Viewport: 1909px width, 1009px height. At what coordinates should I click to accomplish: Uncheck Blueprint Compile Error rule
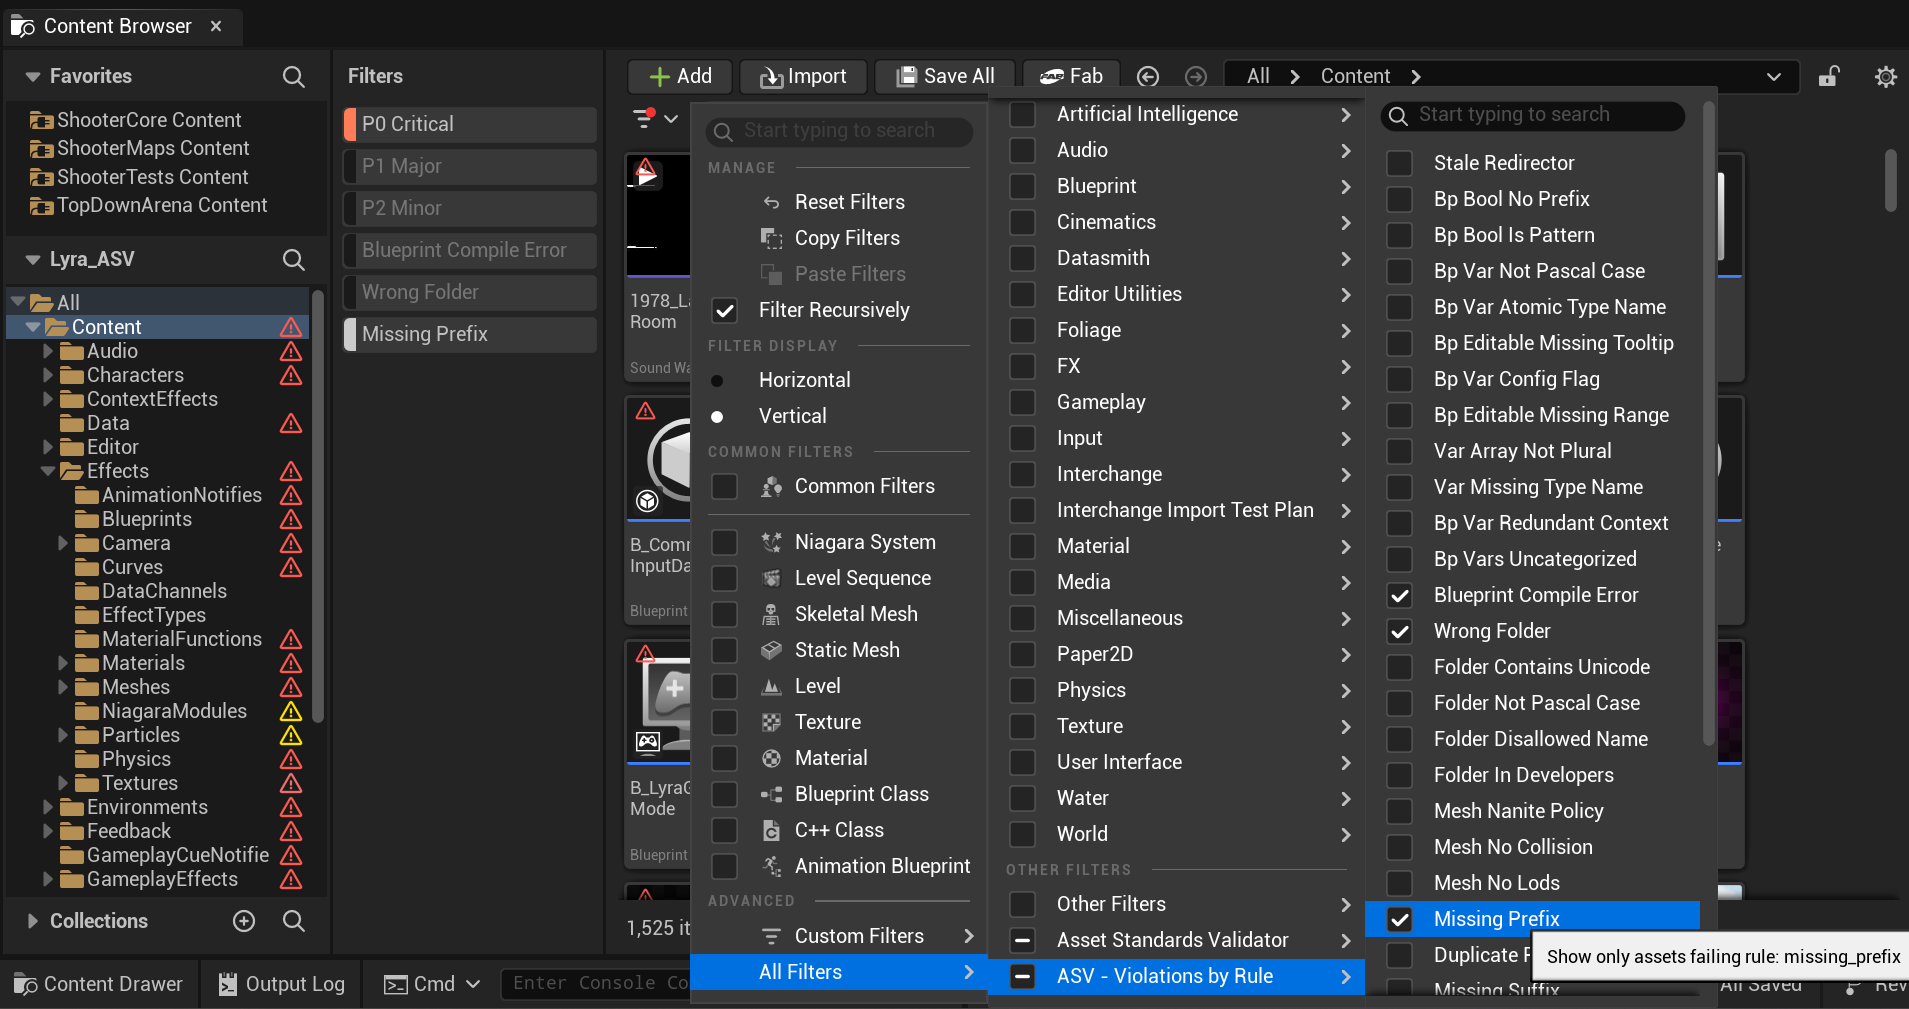1400,595
